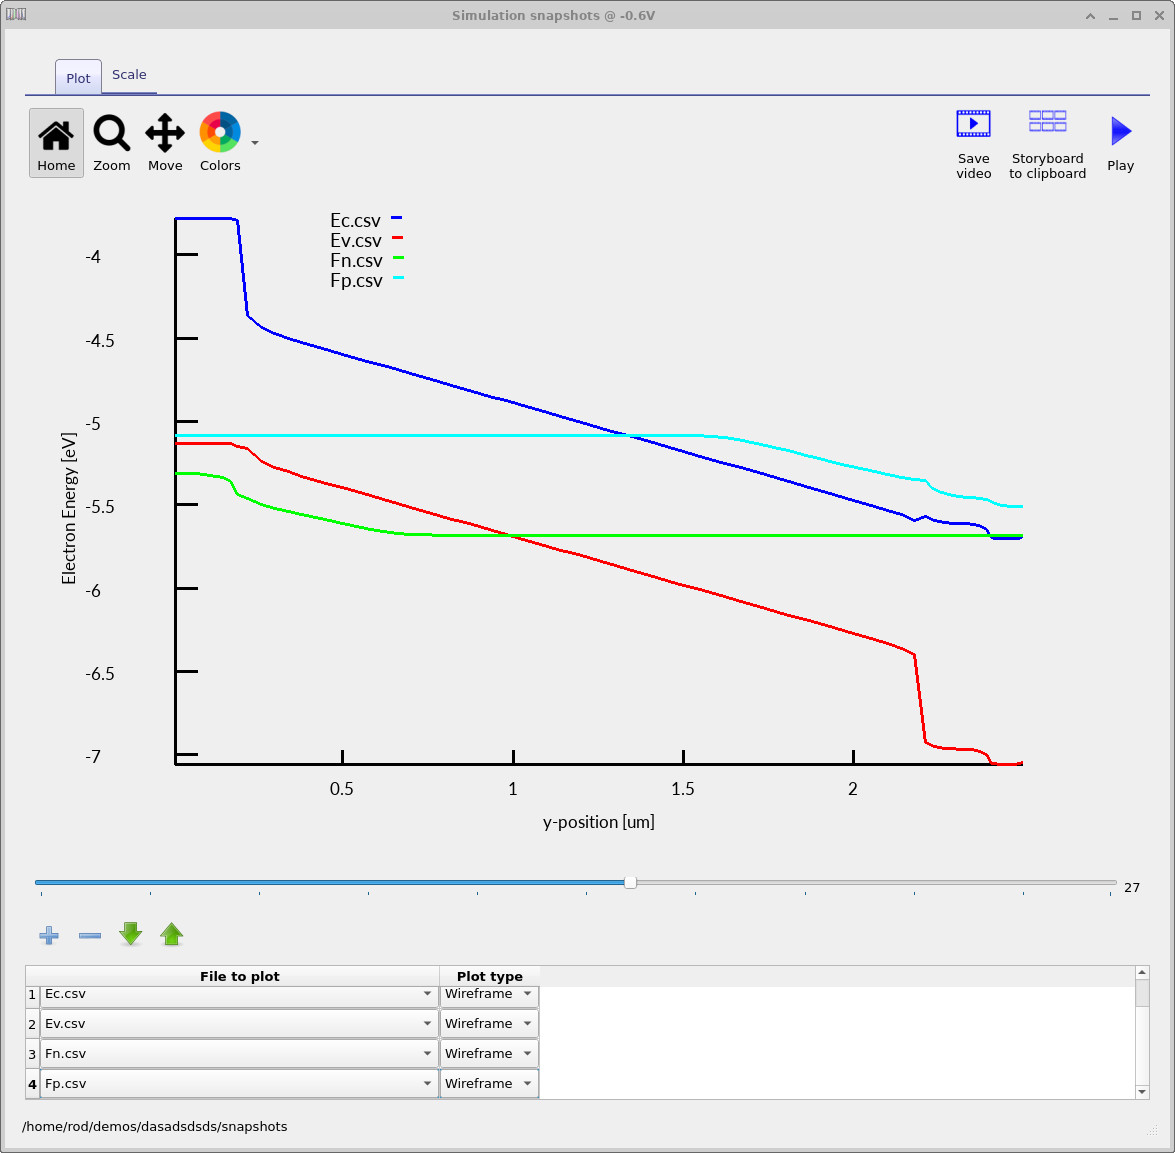Click the Save video icon

coord(973,144)
